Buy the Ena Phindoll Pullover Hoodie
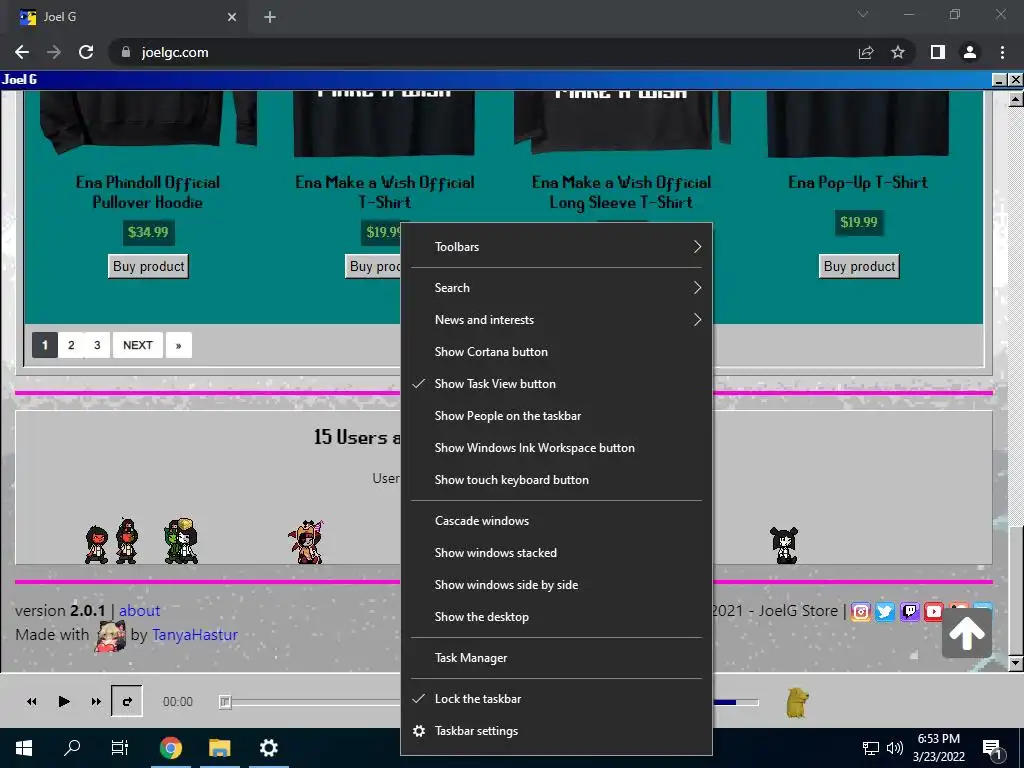This screenshot has height=768, width=1024. [148, 266]
